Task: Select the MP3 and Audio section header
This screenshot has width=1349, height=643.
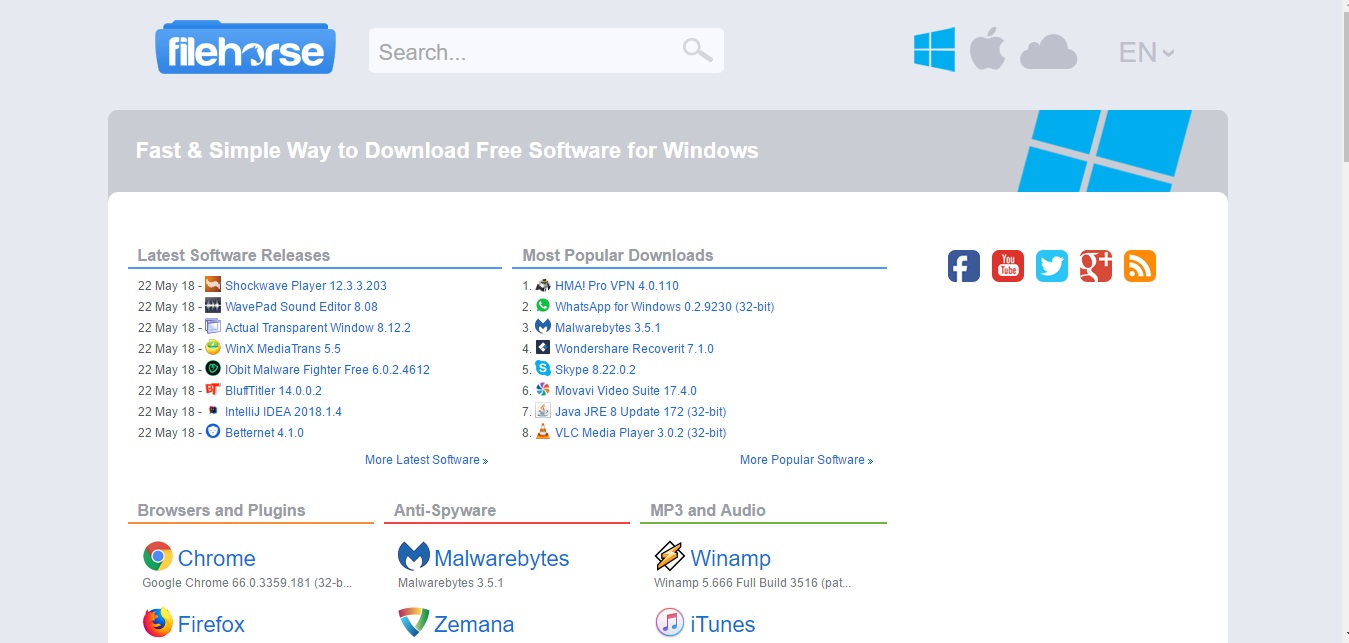Action: pyautogui.click(x=706, y=510)
